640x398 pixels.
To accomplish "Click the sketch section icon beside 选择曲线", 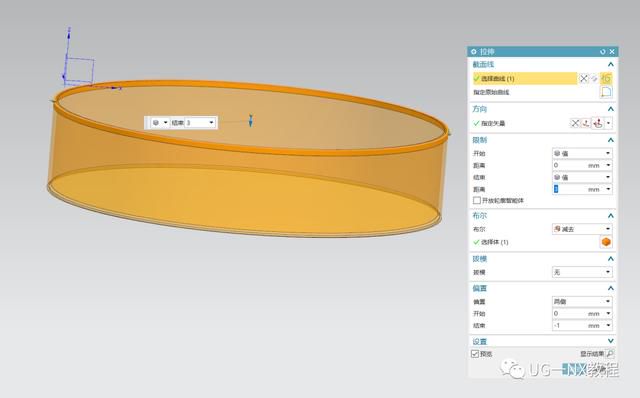I will point(606,78).
